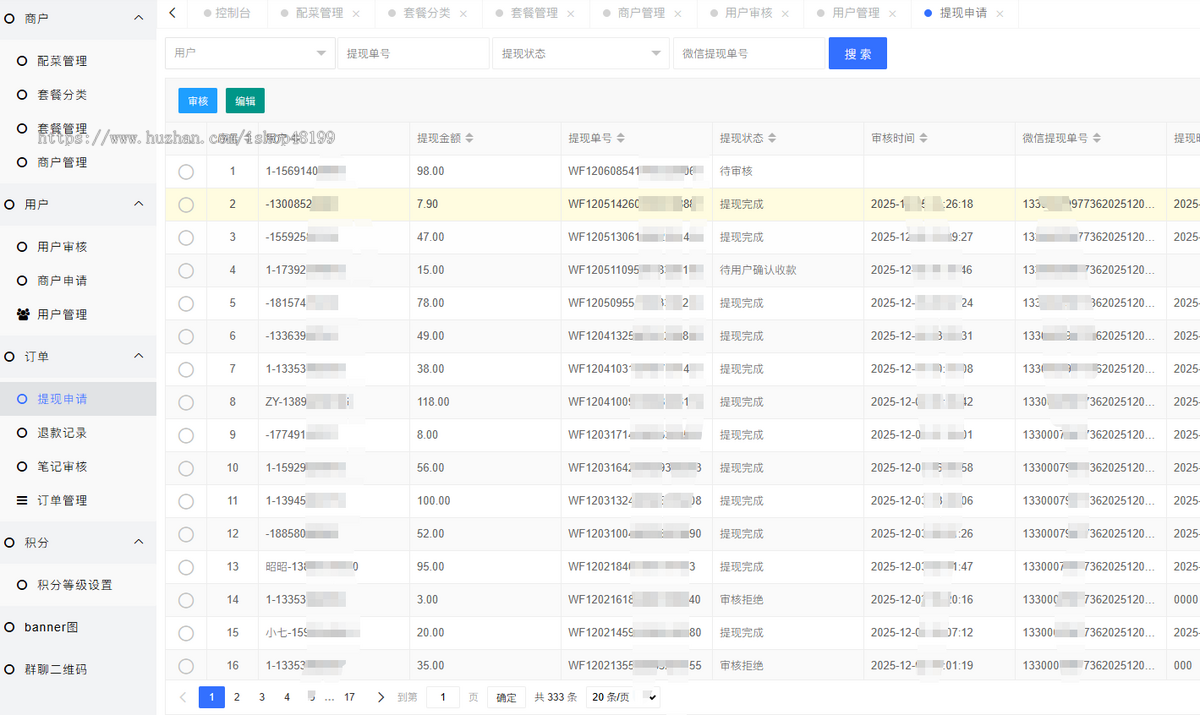Click the 用户管理 people icon in sidebar
Screen dimensions: 1200x715
click(x=23, y=314)
